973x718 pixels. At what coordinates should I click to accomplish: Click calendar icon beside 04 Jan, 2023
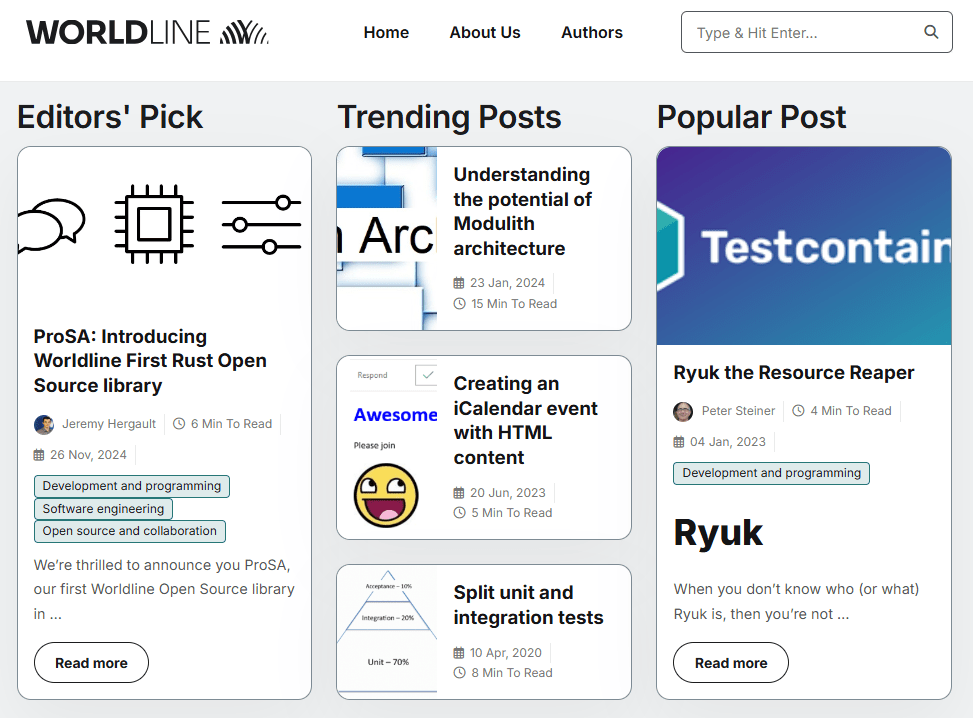point(679,442)
